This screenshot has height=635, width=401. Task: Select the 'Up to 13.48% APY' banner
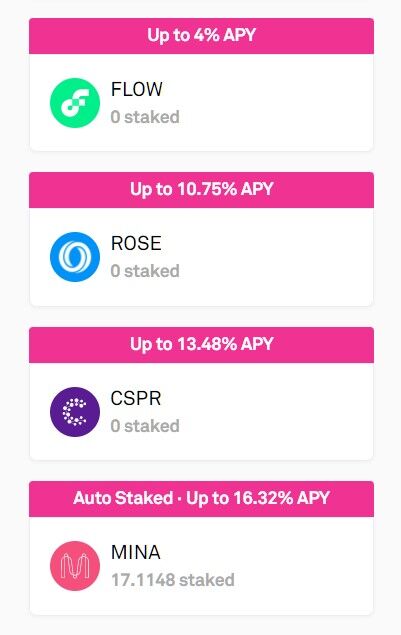click(201, 345)
